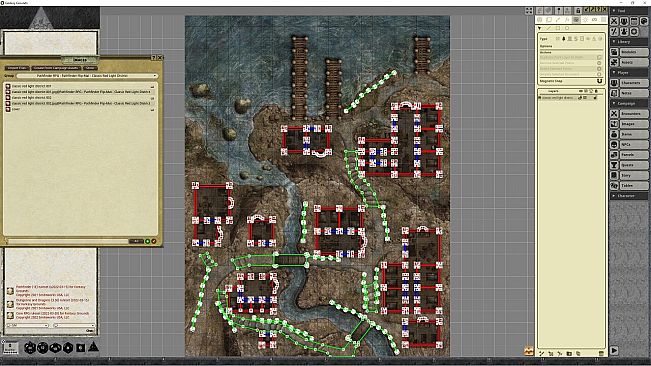651x366 pixels.
Task: Toggle the fourth Occluder option radio
Action: [599, 74]
